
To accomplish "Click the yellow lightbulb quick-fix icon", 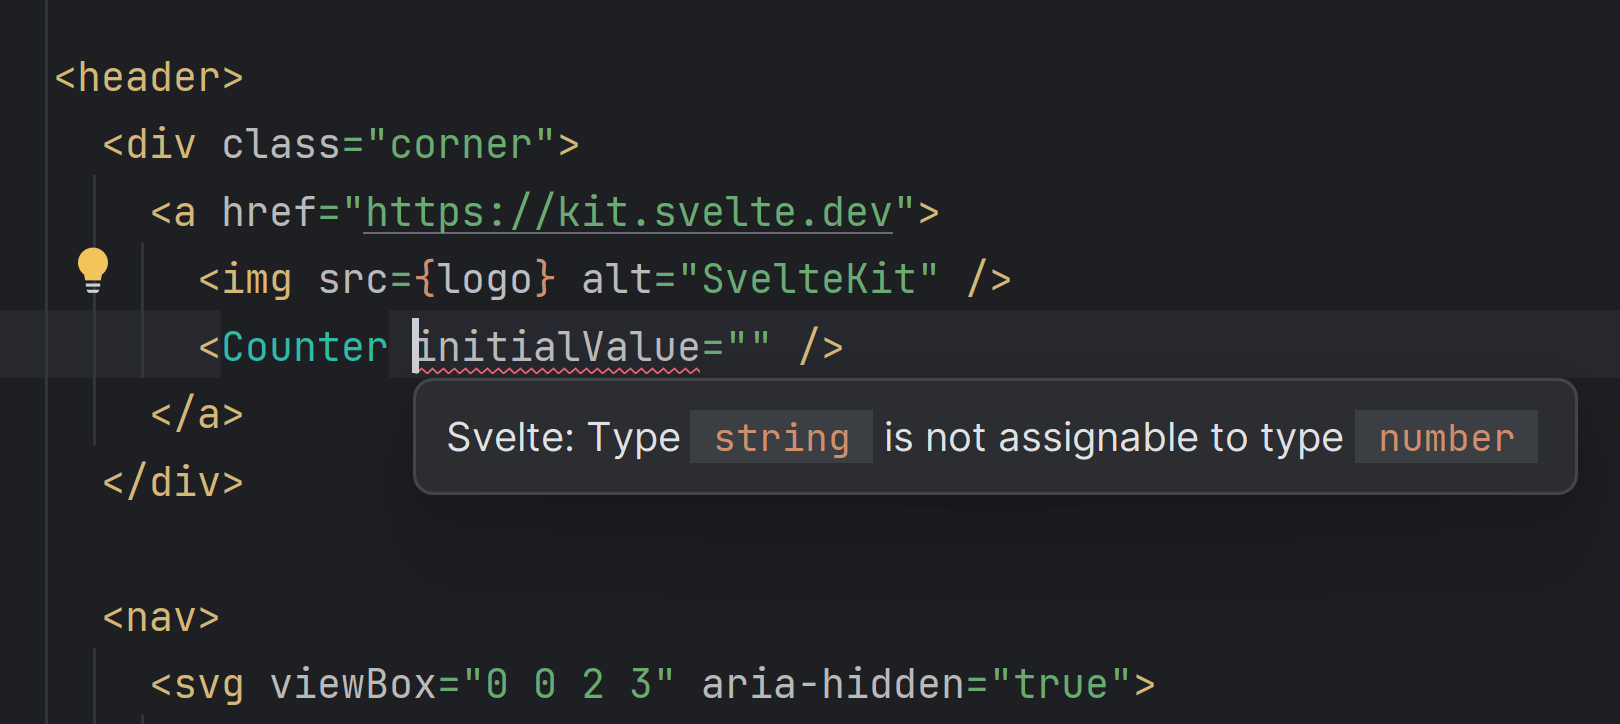I will click(93, 270).
